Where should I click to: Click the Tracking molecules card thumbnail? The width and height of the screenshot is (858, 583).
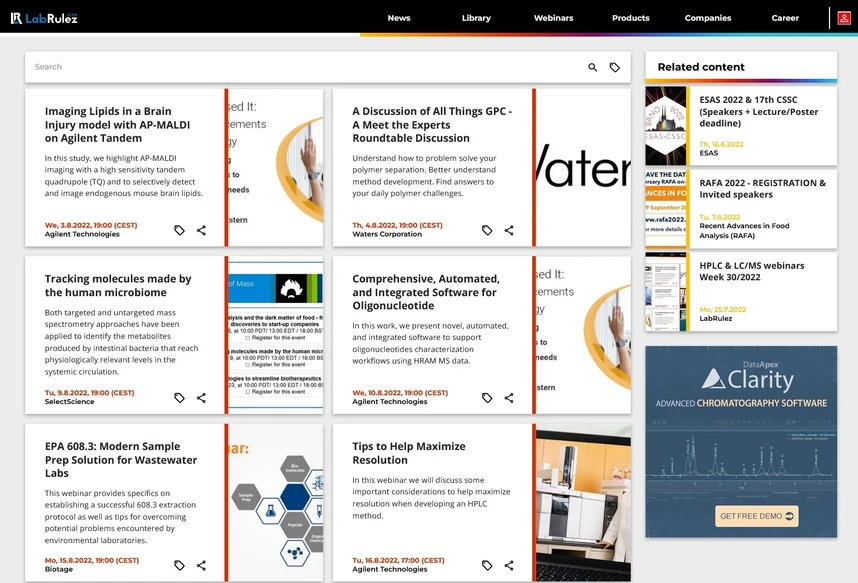pyautogui.click(x=276, y=335)
